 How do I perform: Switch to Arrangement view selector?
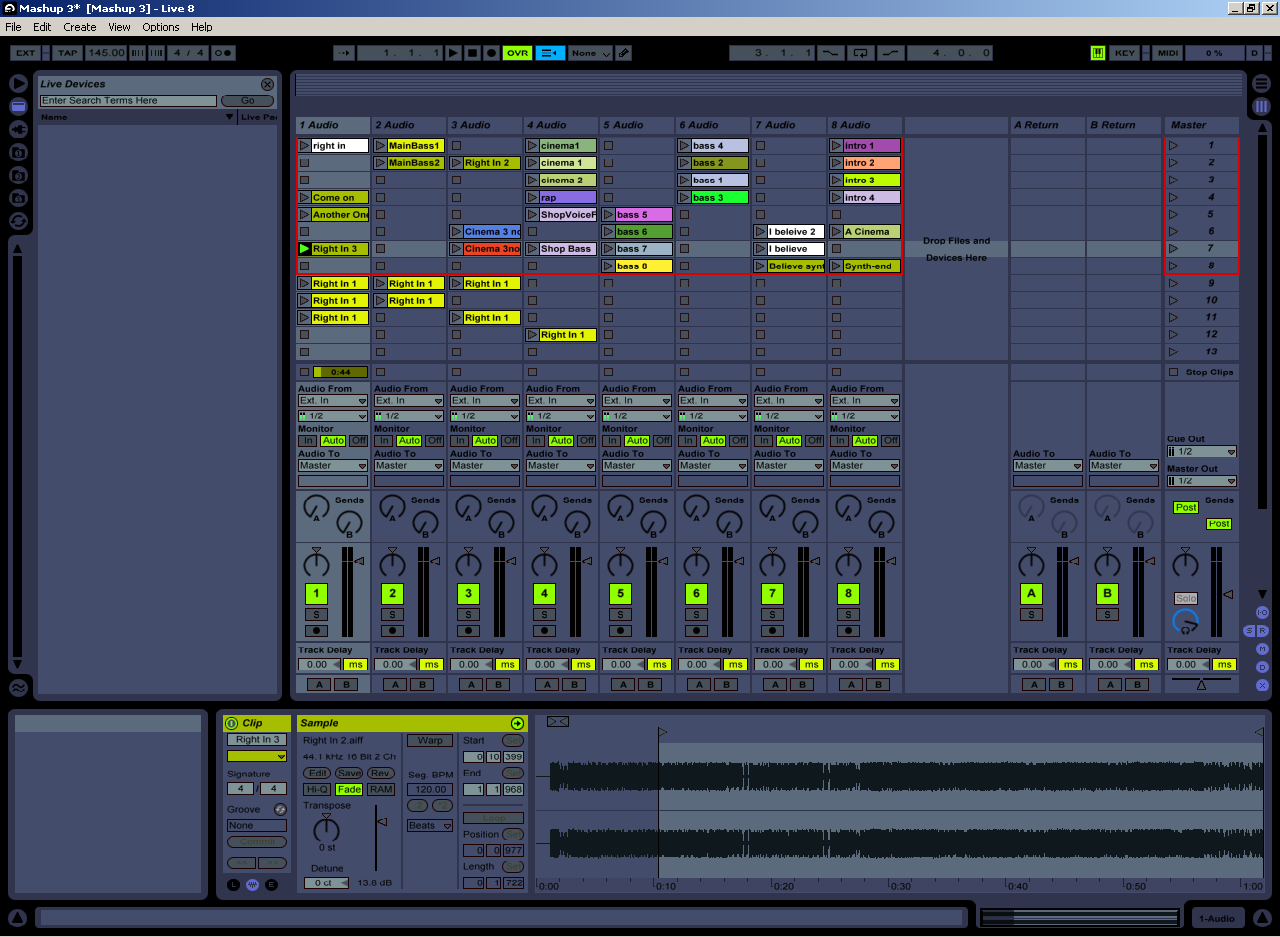tap(1261, 83)
